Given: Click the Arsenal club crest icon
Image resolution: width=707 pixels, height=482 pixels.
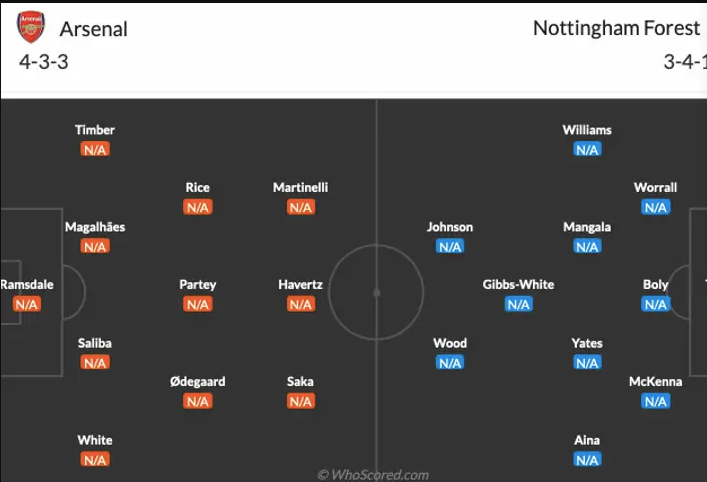Looking at the screenshot, I should click(31, 27).
